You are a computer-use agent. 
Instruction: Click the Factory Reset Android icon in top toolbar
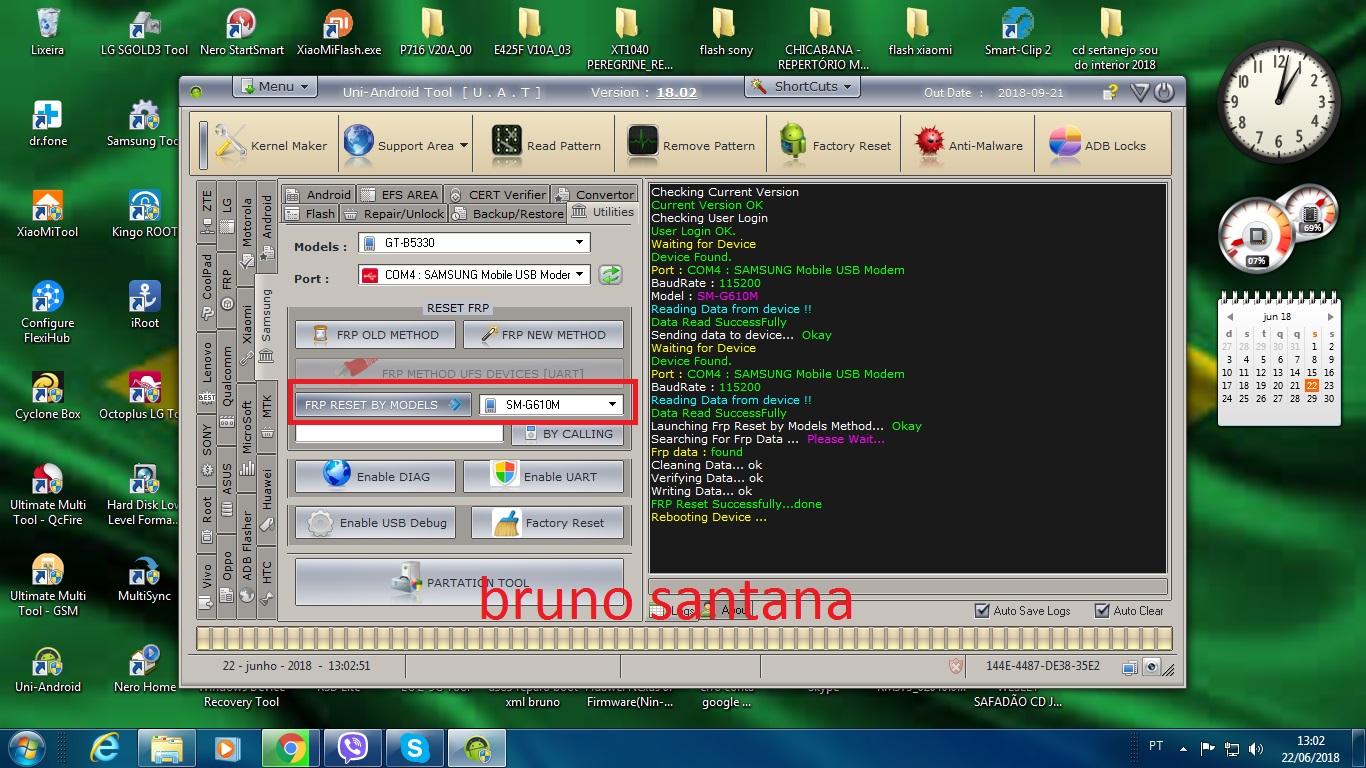793,145
